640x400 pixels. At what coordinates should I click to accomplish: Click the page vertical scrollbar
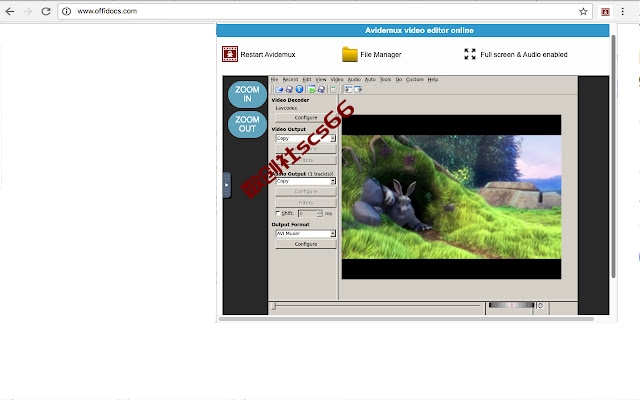coord(613,157)
